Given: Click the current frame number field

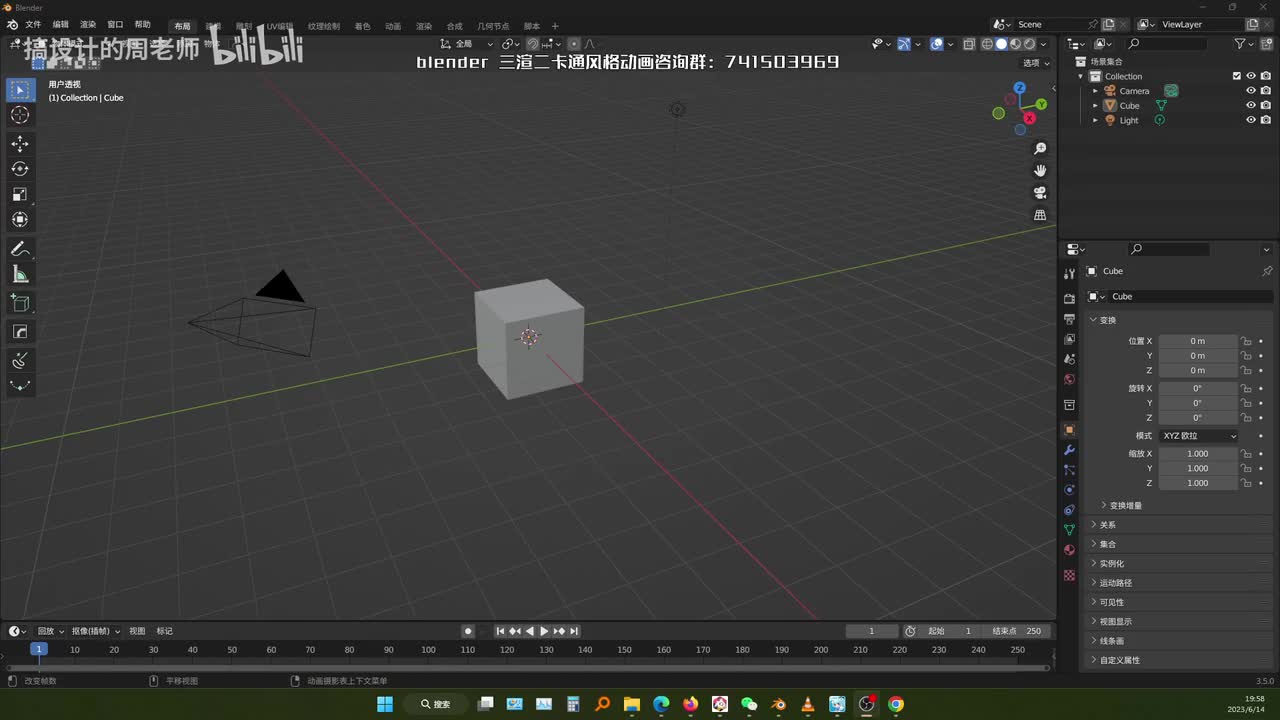Looking at the screenshot, I should 871,631.
